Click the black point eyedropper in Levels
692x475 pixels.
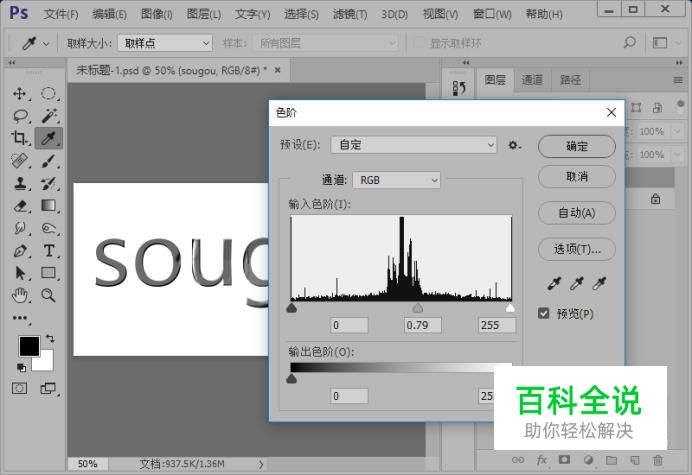[554, 283]
